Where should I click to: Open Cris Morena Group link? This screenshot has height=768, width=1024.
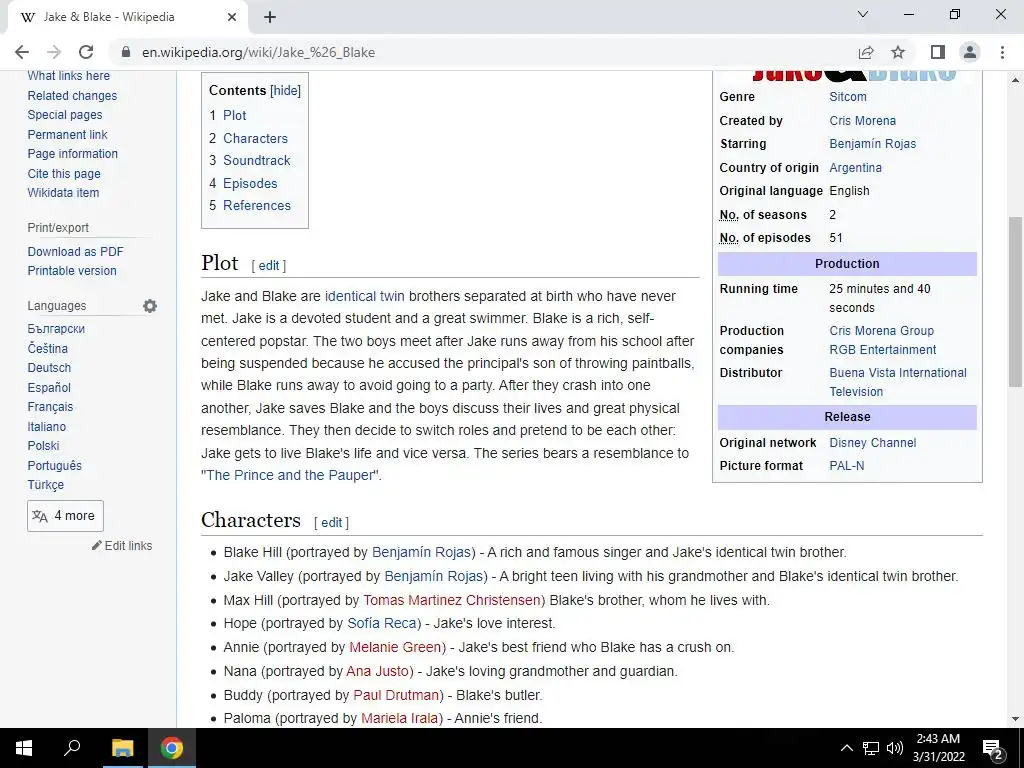click(x=881, y=331)
